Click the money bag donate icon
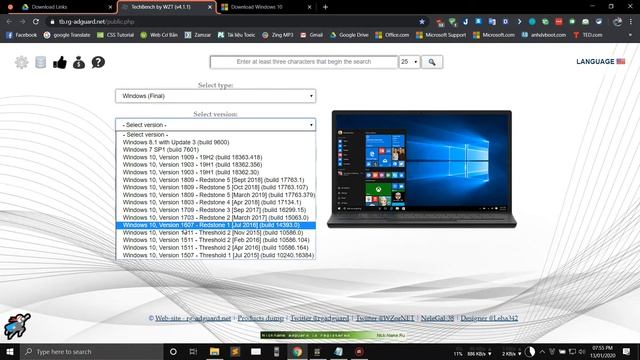 [79, 62]
